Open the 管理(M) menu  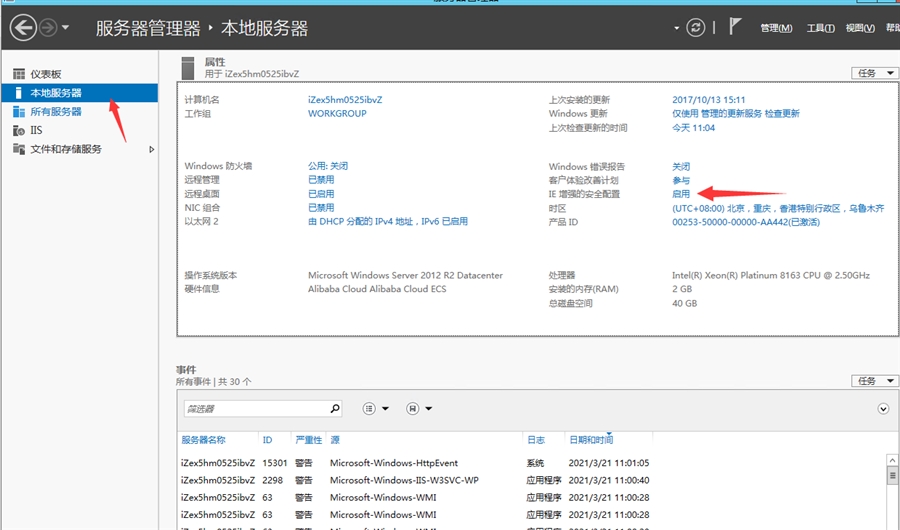[x=776, y=28]
